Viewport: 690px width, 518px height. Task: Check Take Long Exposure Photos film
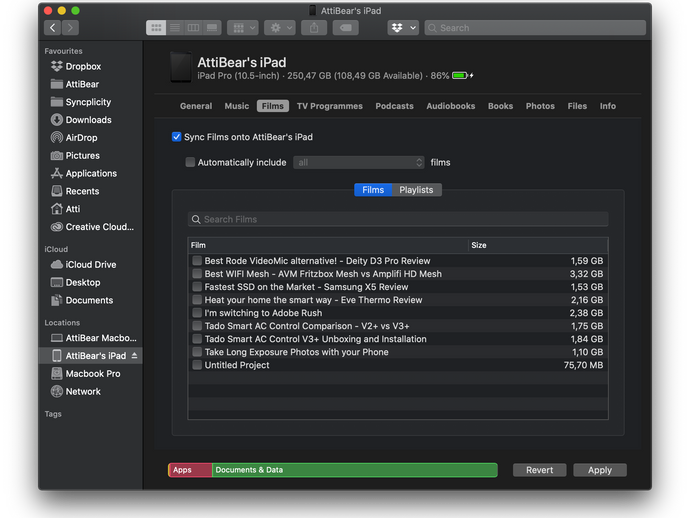click(x=197, y=352)
